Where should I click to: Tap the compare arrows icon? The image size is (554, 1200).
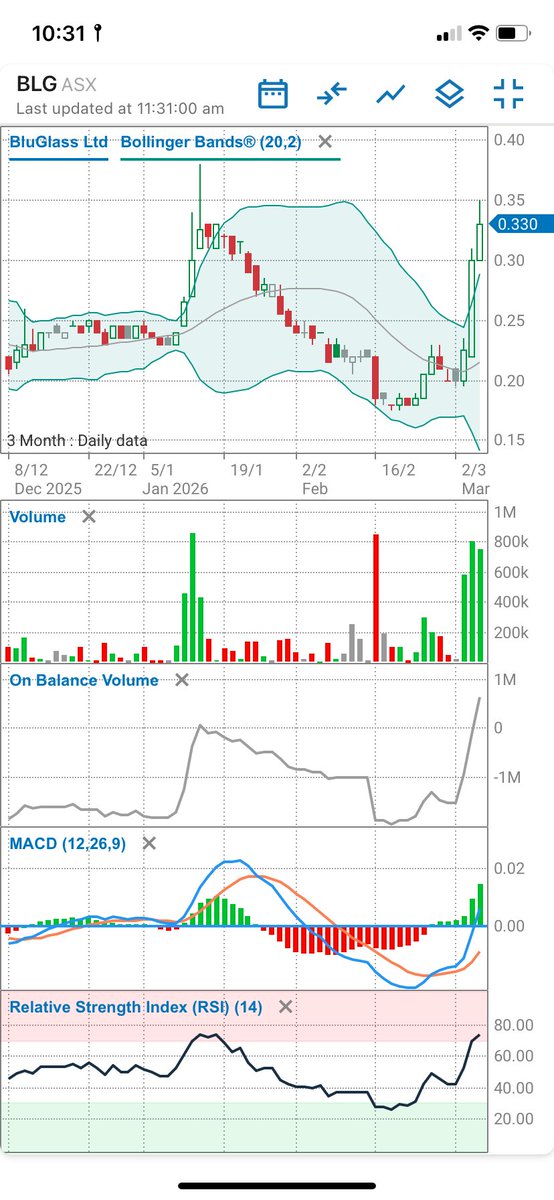click(x=331, y=94)
